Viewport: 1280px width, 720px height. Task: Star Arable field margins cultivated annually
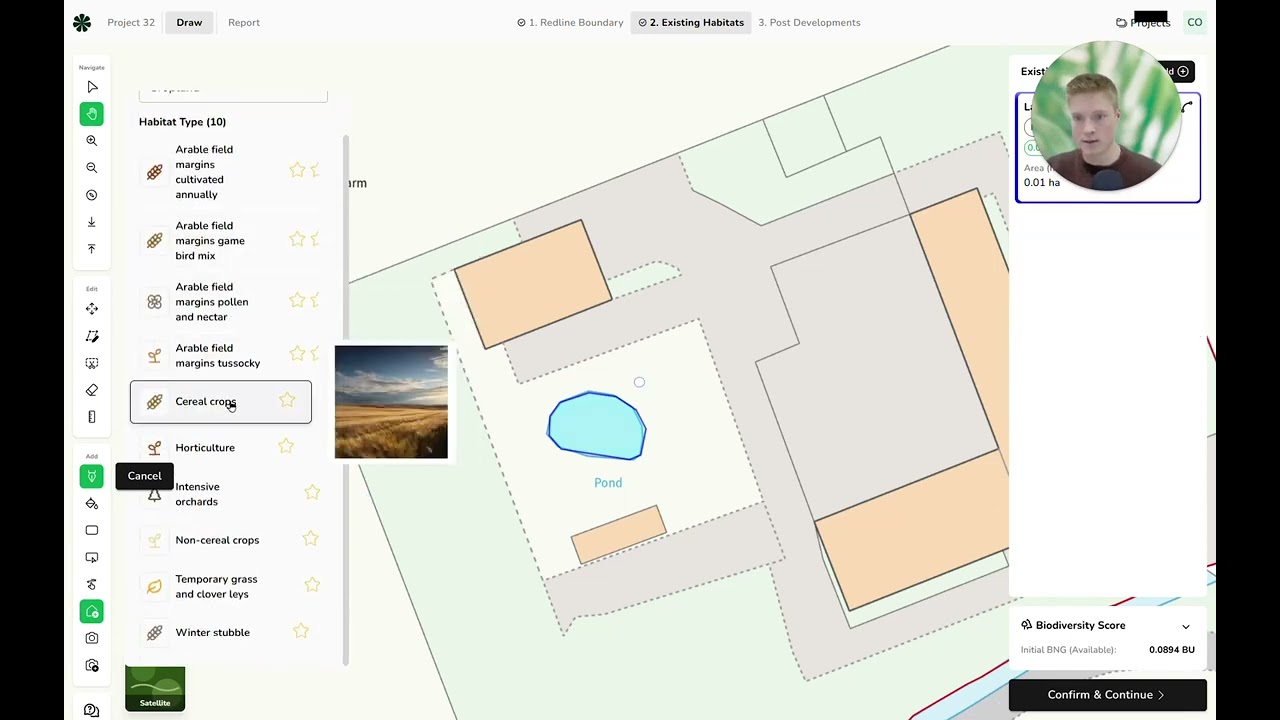297,170
